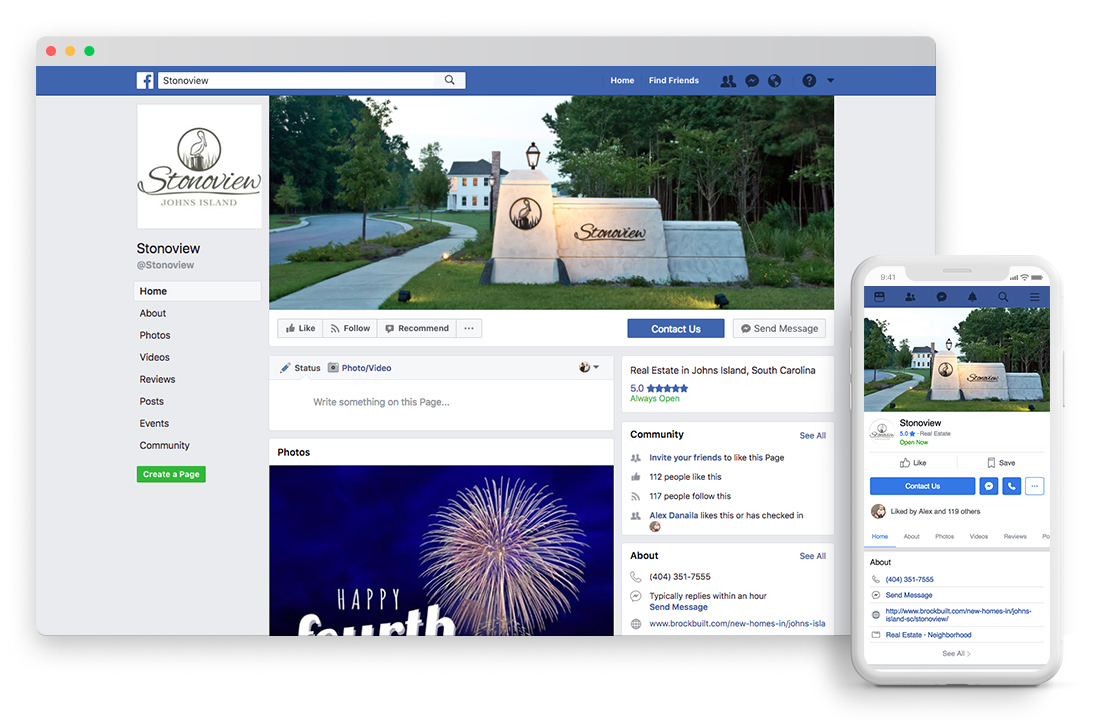Click 112 people like this text
Viewport: 1100px width, 720px height.
(x=685, y=476)
